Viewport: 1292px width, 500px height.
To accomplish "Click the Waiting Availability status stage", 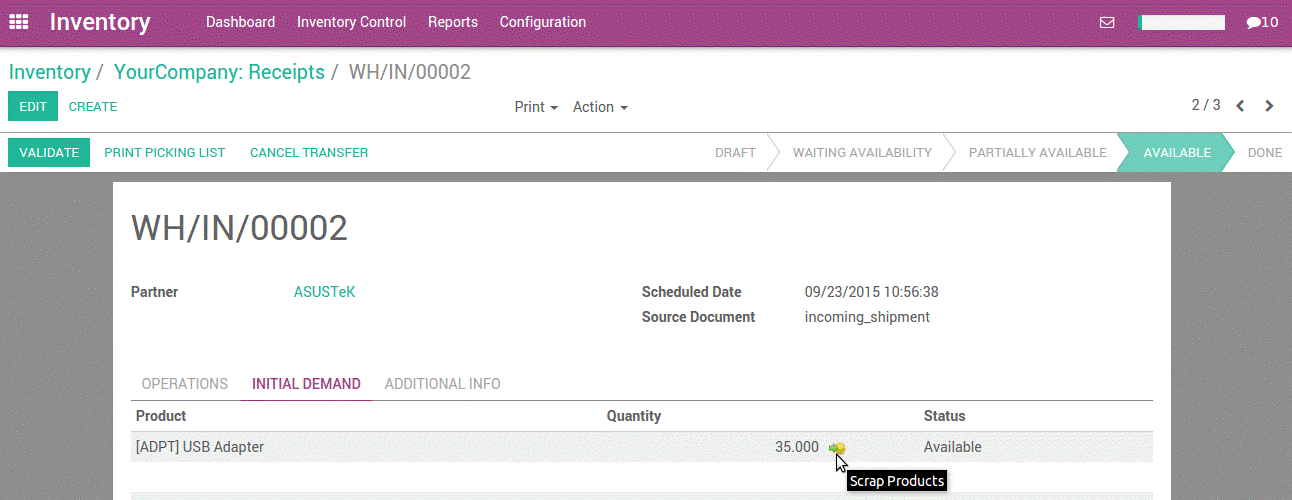I will point(862,153).
